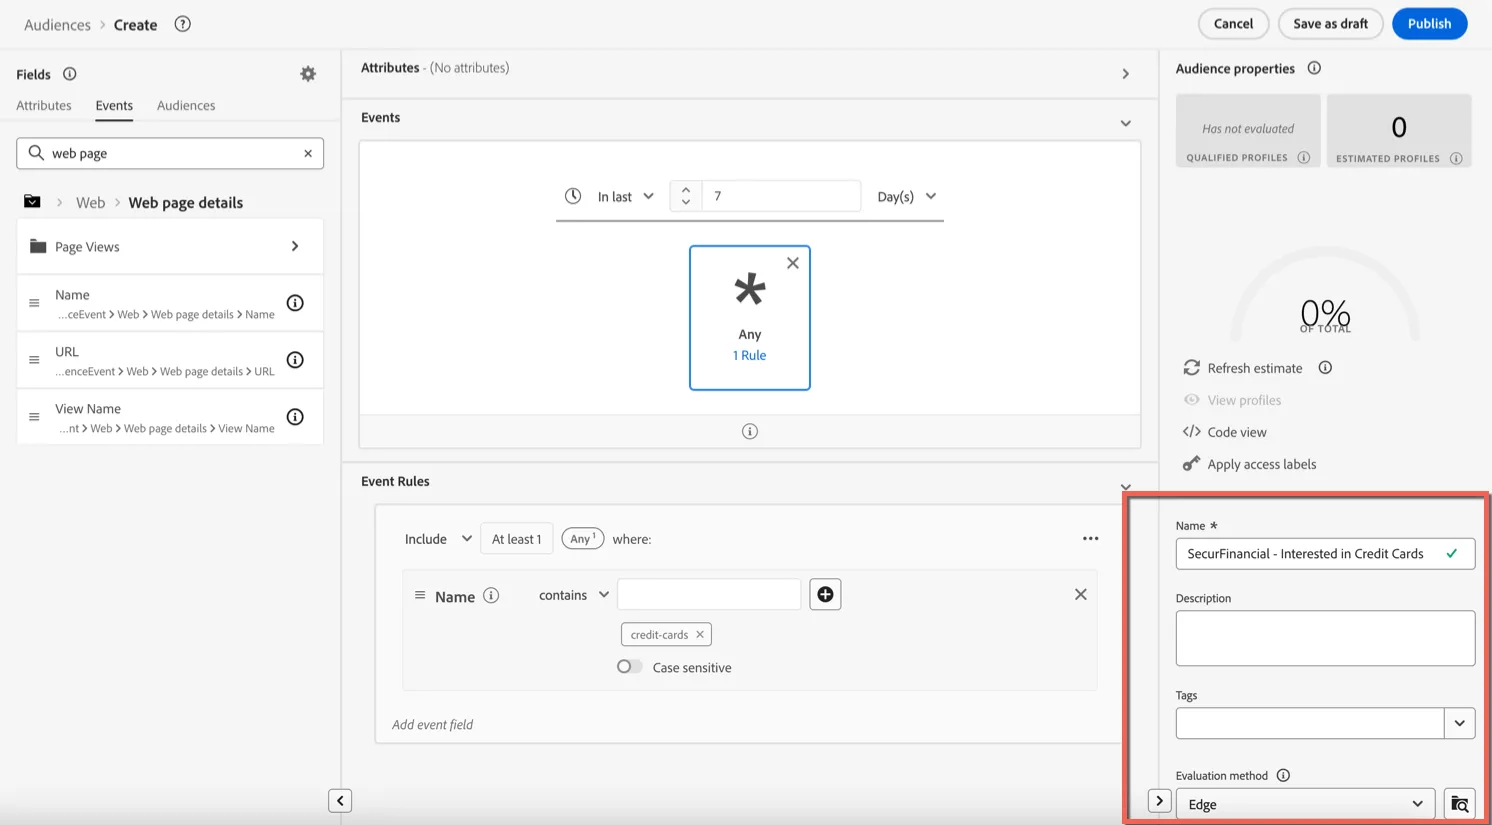
Task: Go to Audiences breadcrumb
Action: pos(57,25)
